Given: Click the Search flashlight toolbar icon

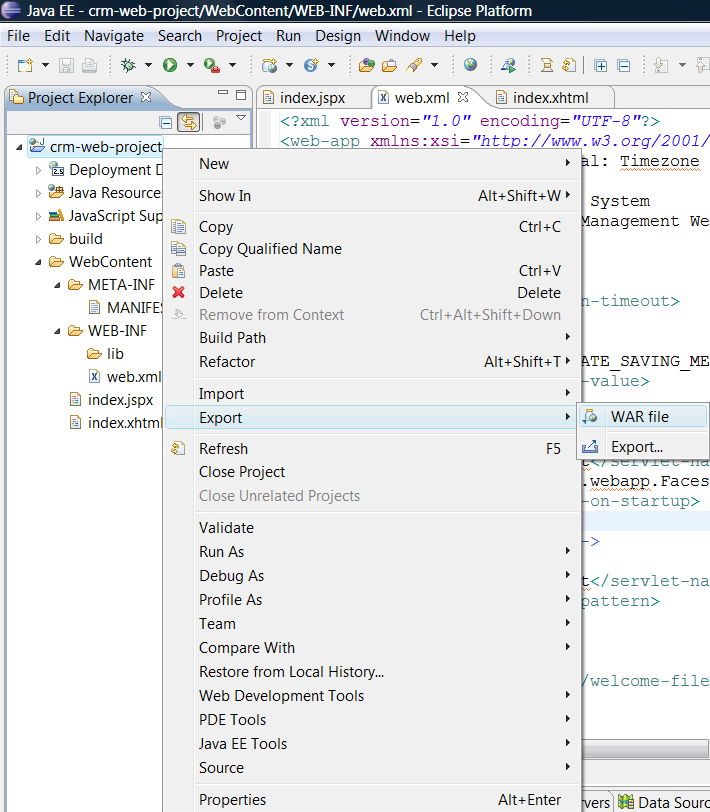Looking at the screenshot, I should point(414,65).
